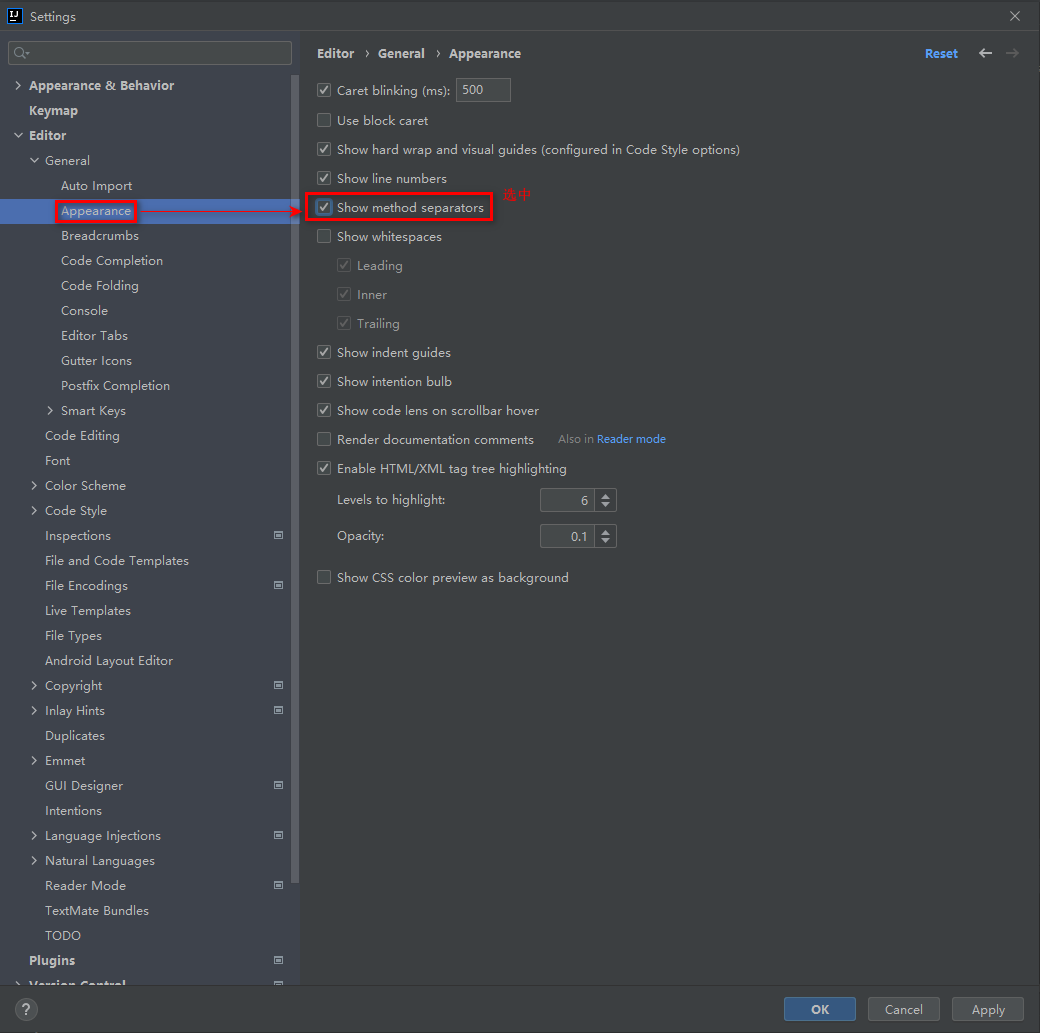Decrease Levels to highlight value
This screenshot has width=1040, height=1033.
[x=606, y=506]
